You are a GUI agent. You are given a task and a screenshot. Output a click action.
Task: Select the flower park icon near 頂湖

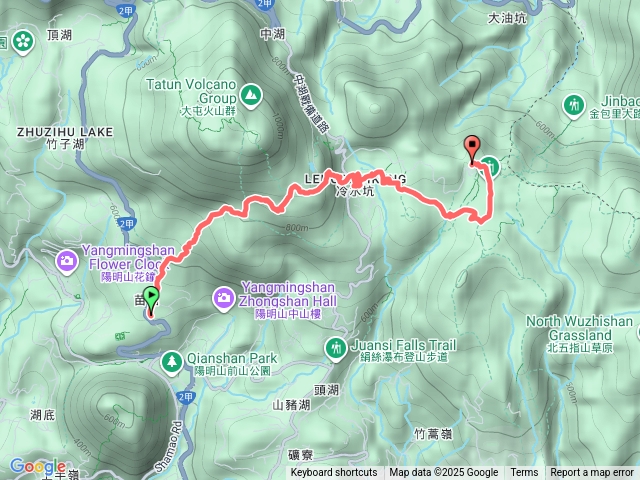23,42
